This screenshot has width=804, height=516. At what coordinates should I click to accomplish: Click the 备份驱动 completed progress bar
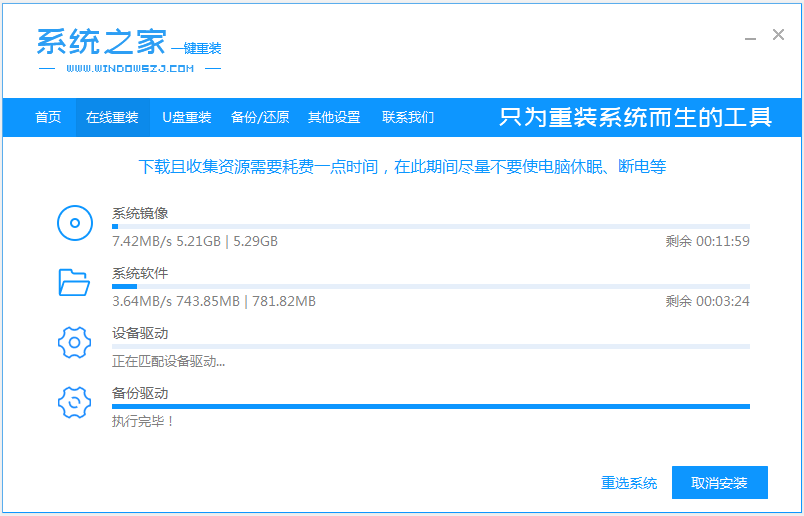[430, 406]
